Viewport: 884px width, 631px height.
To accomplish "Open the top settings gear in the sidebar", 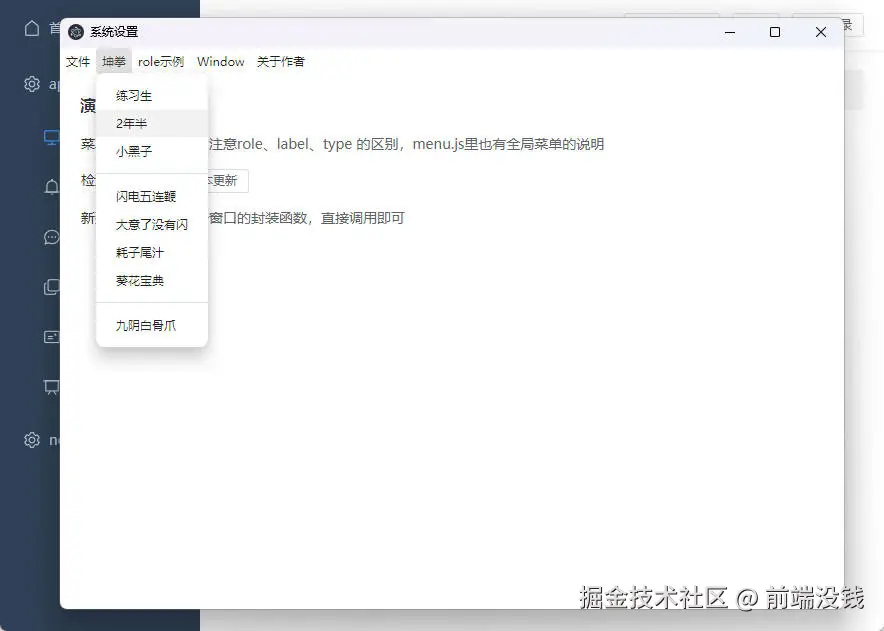I will point(32,84).
